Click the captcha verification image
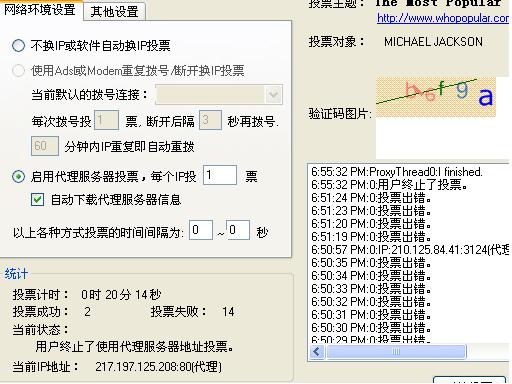The height and width of the screenshot is (384, 512). (436, 97)
